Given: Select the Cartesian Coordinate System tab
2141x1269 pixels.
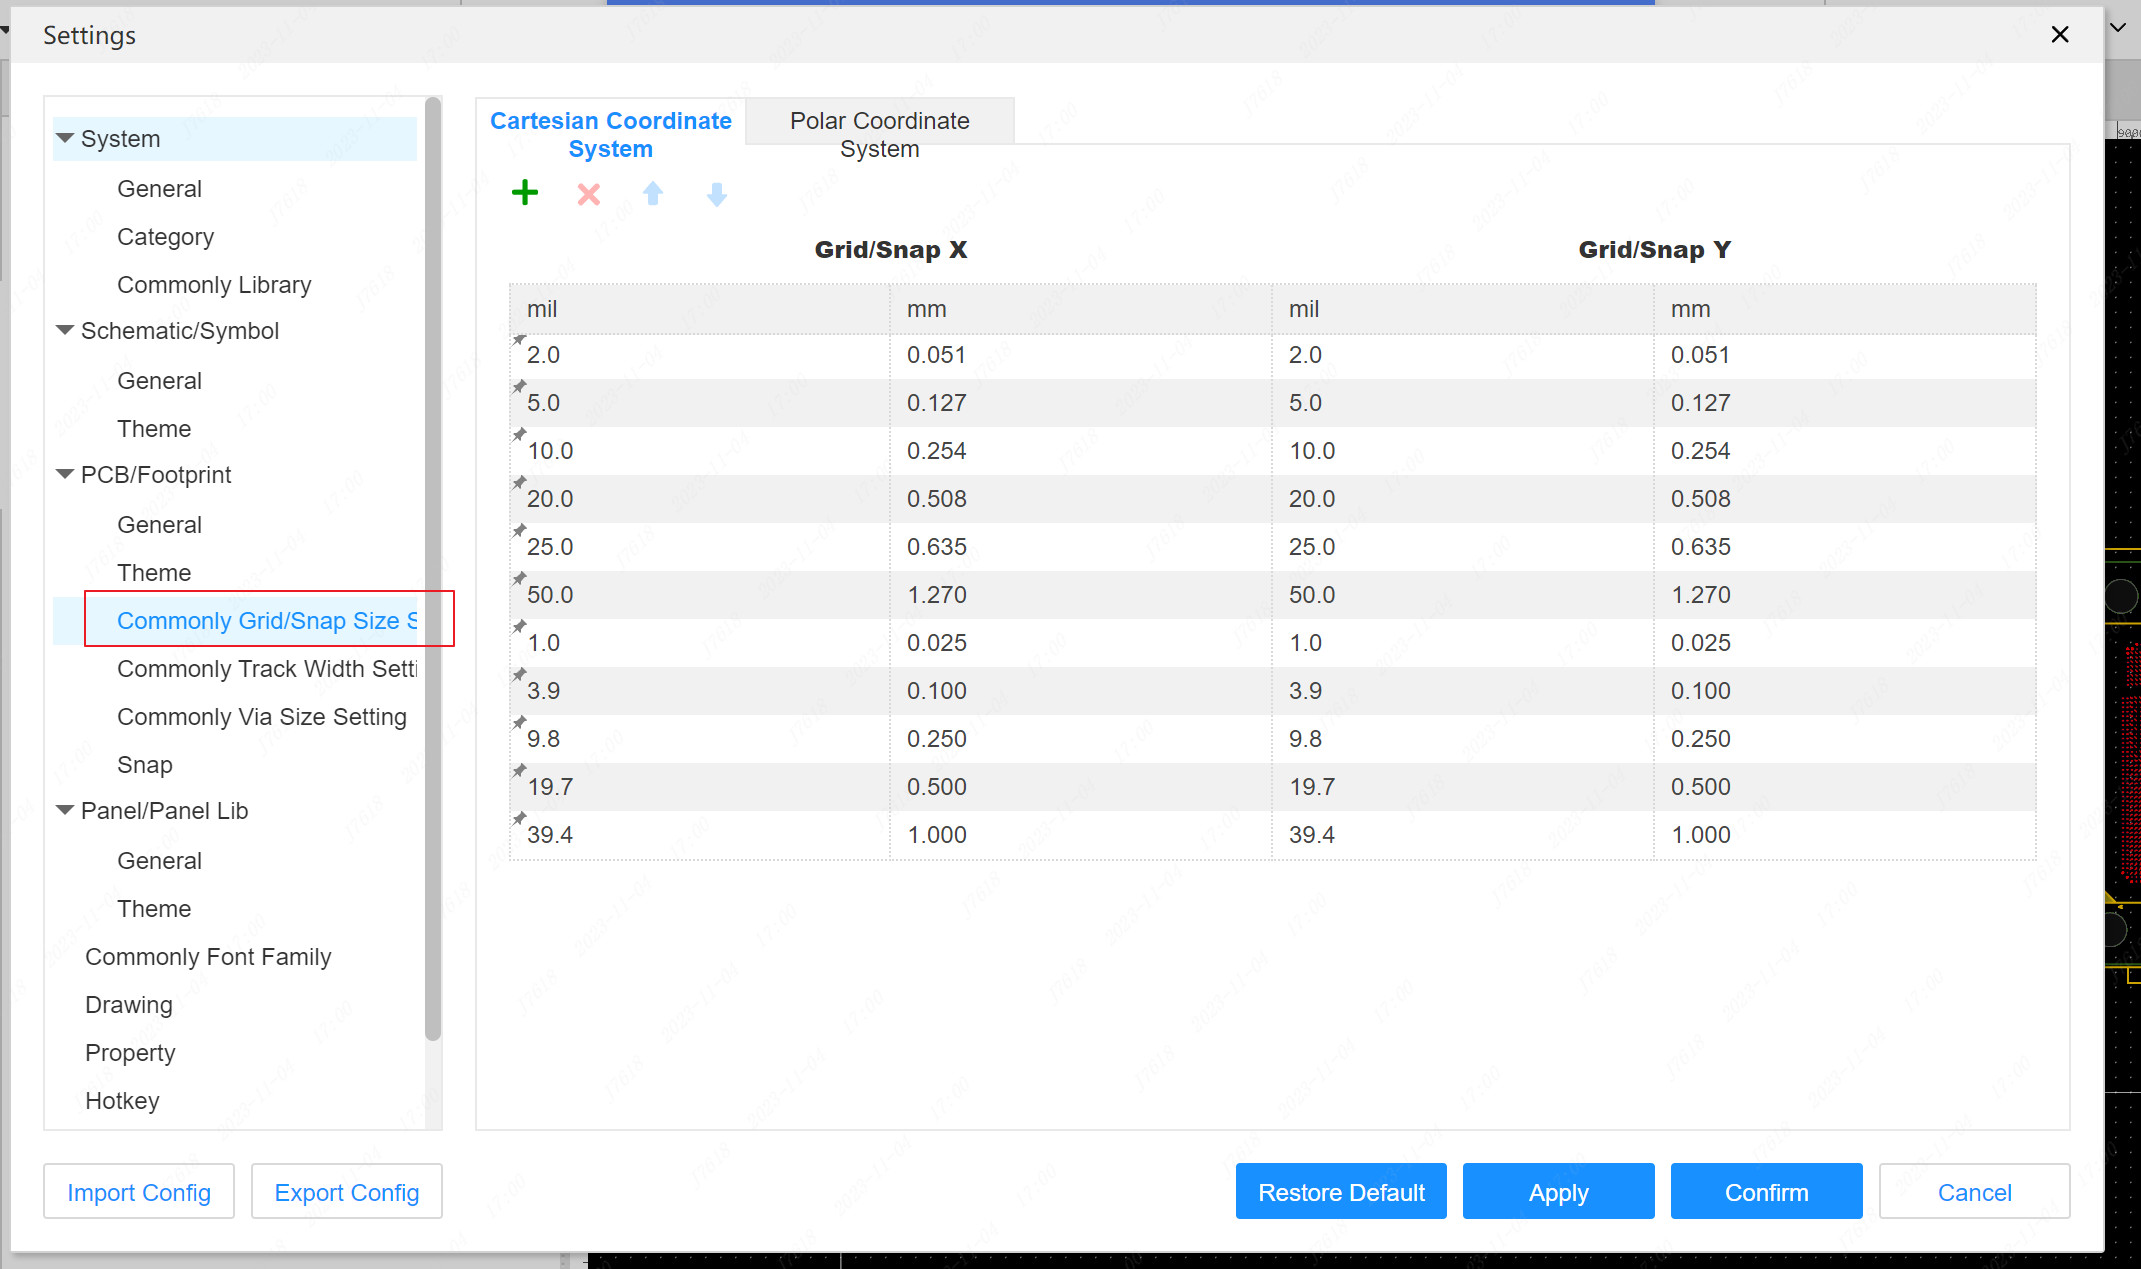Looking at the screenshot, I should 610,134.
